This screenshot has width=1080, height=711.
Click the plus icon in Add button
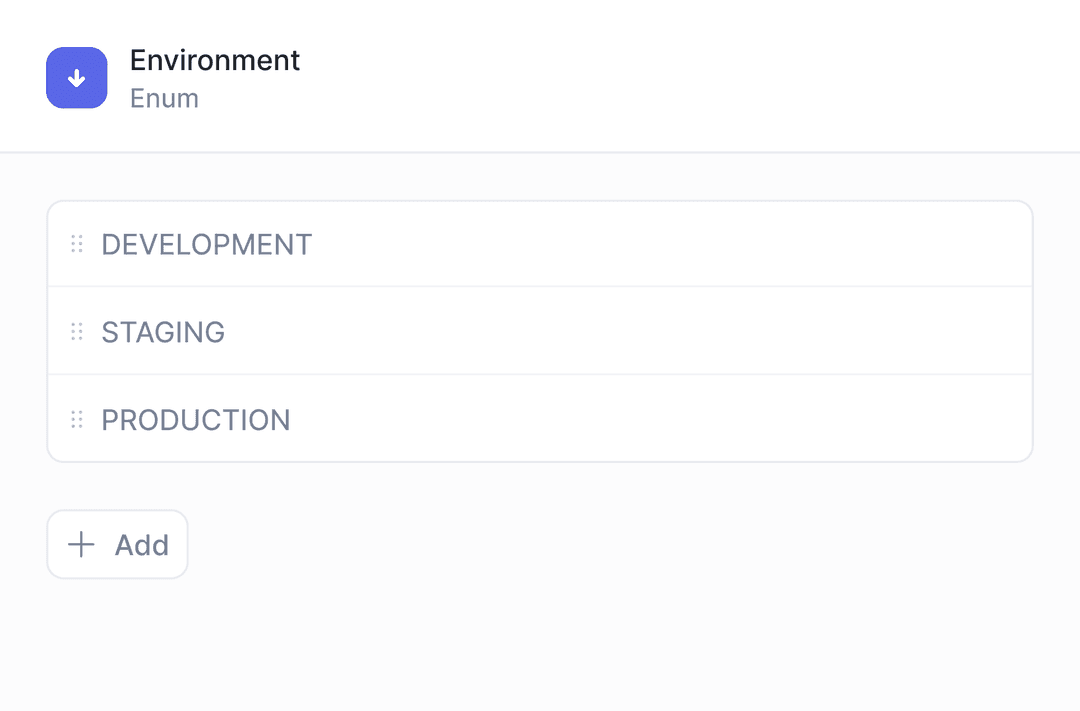(x=81, y=545)
